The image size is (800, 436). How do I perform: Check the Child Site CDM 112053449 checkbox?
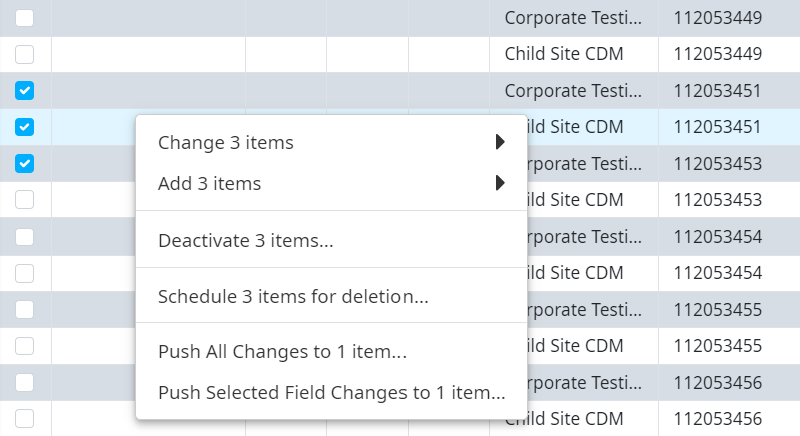click(x=25, y=54)
